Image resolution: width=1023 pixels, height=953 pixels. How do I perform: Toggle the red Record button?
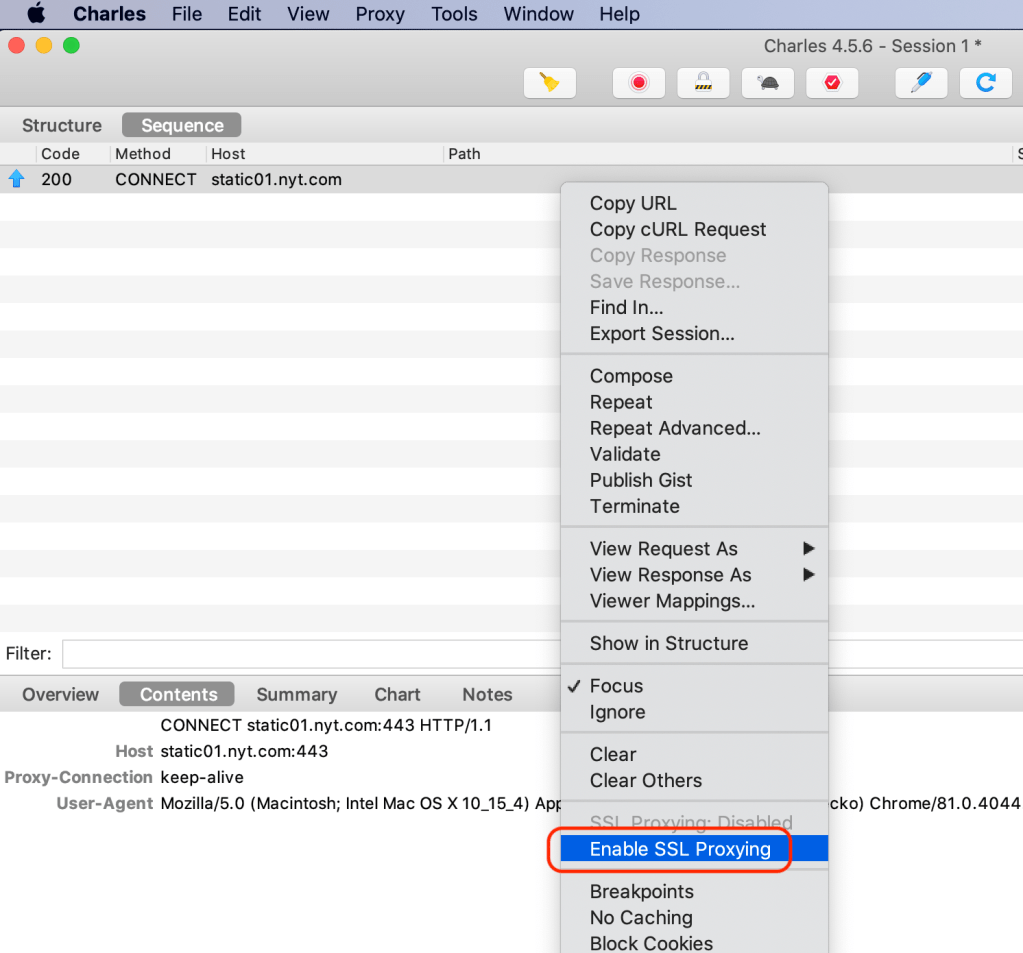click(638, 83)
